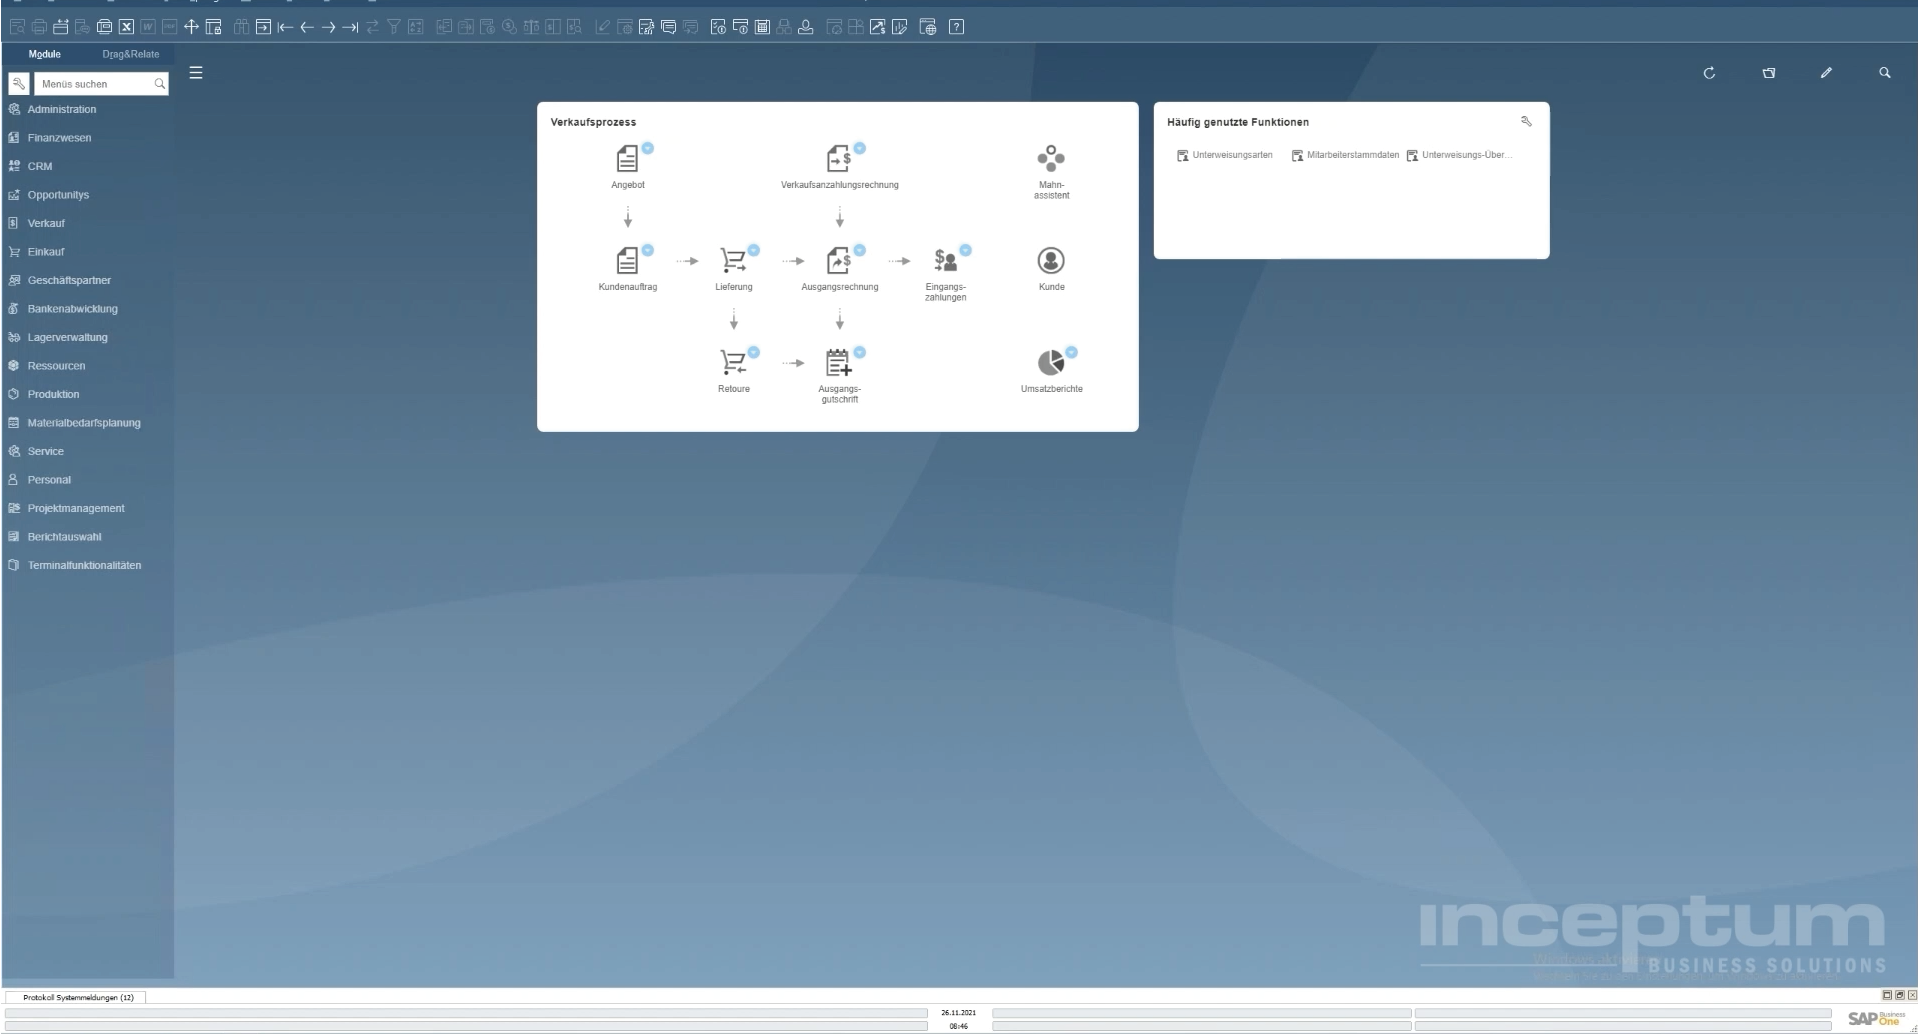Click the magnifier in menu search box
This screenshot has width=1919, height=1034.
click(159, 84)
